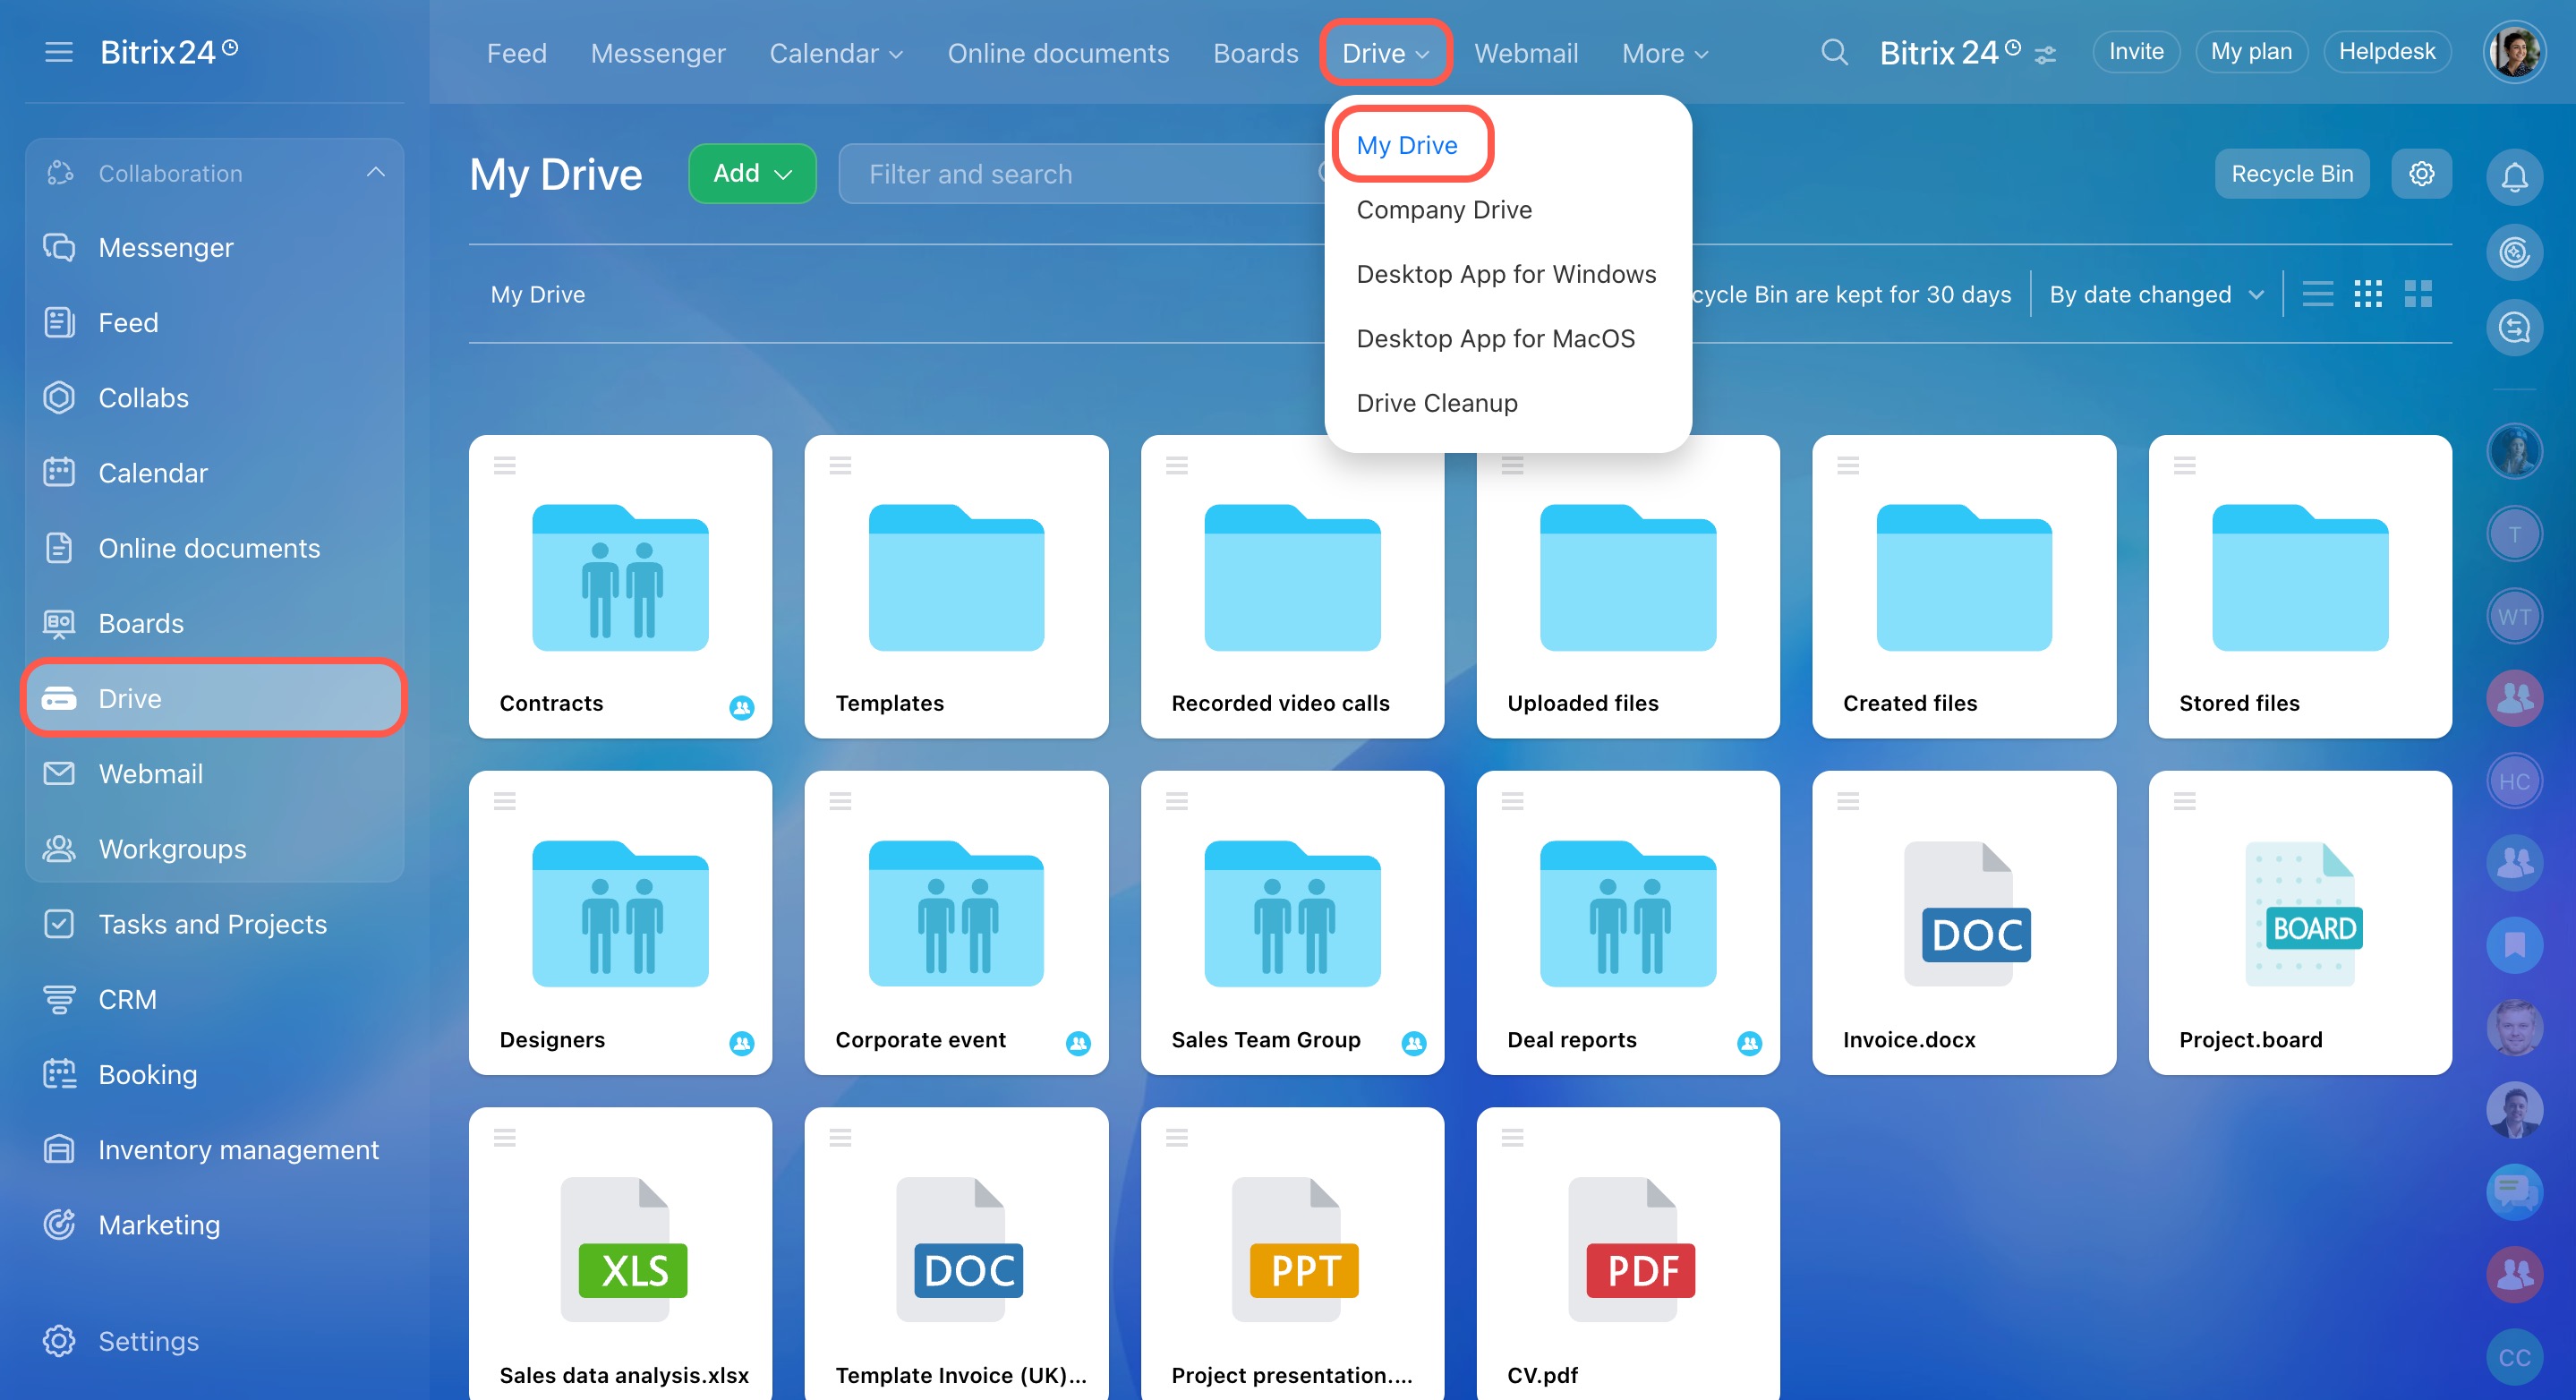Open the Marketing target icon in sidebar

[59, 1224]
